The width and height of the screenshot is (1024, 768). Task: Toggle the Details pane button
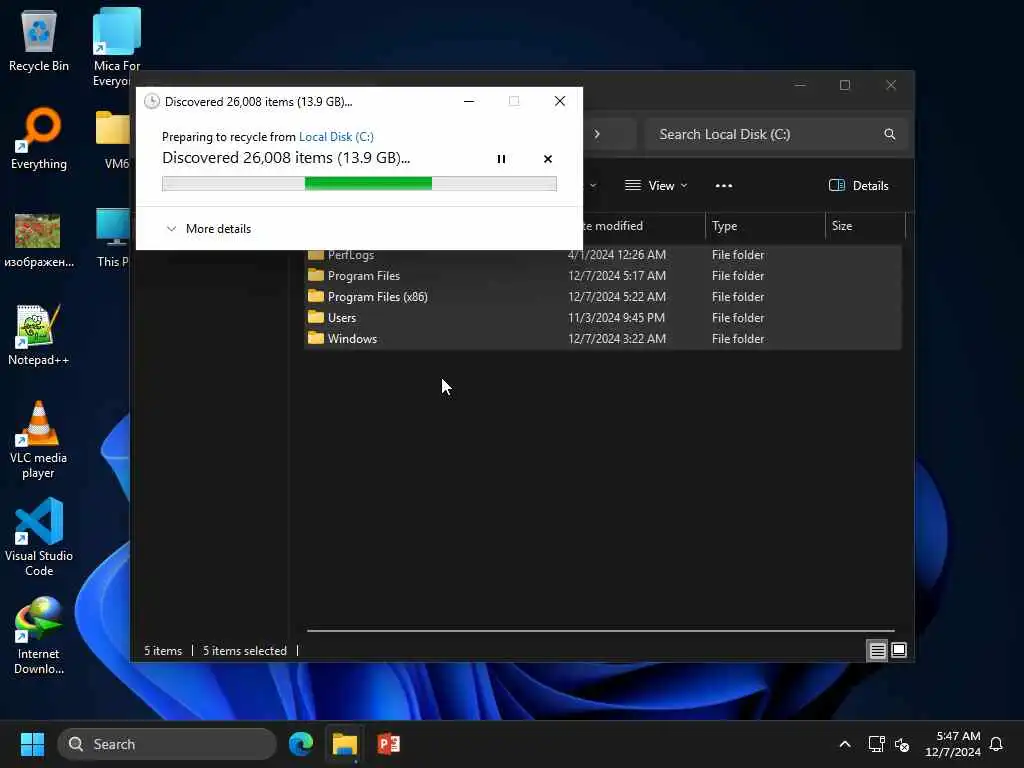coord(858,185)
